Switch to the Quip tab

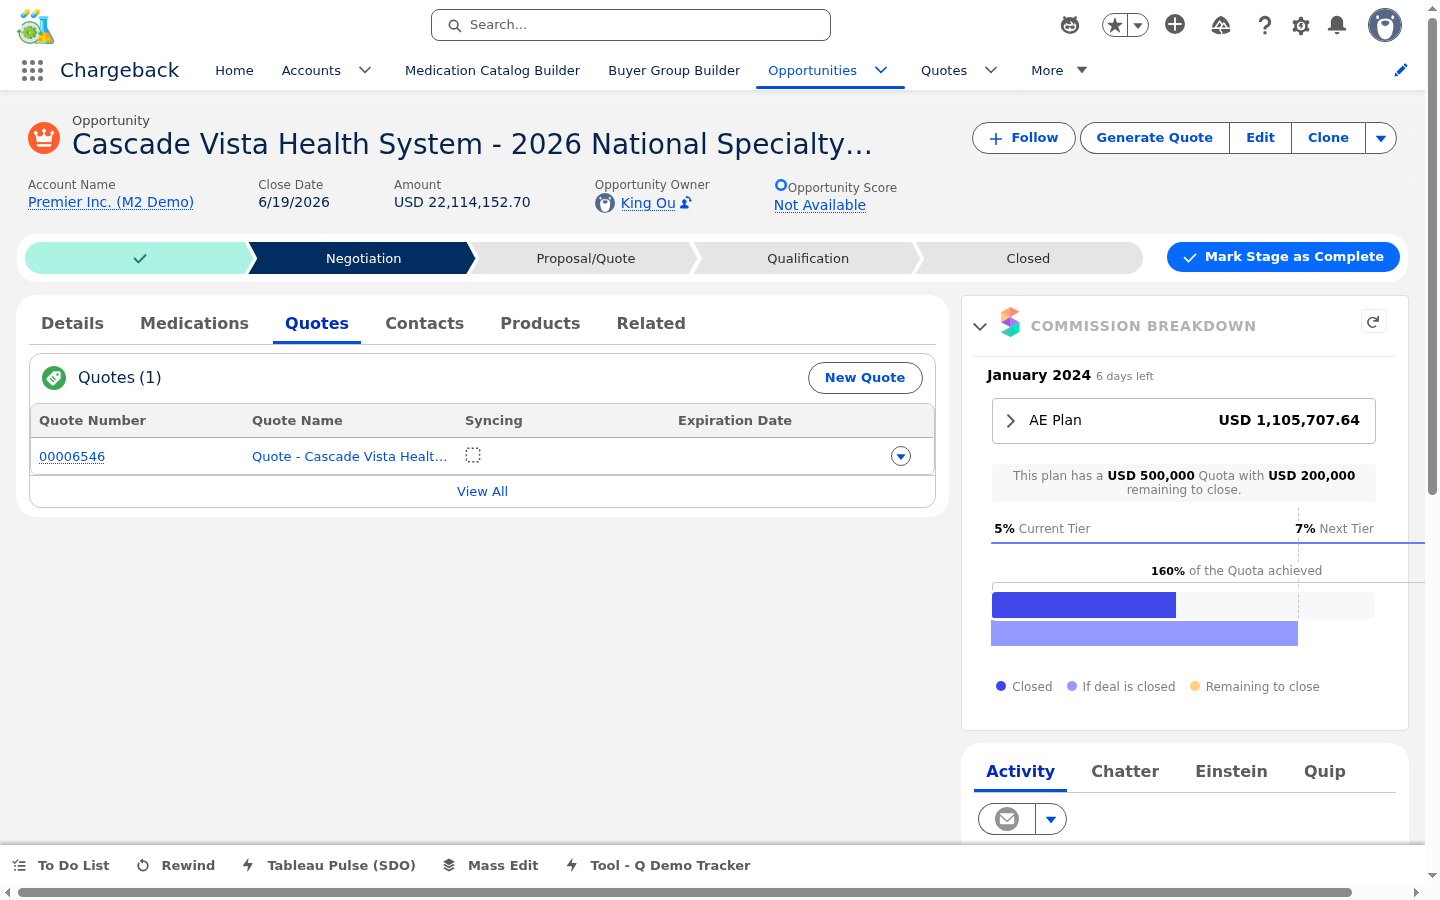pyautogui.click(x=1324, y=771)
